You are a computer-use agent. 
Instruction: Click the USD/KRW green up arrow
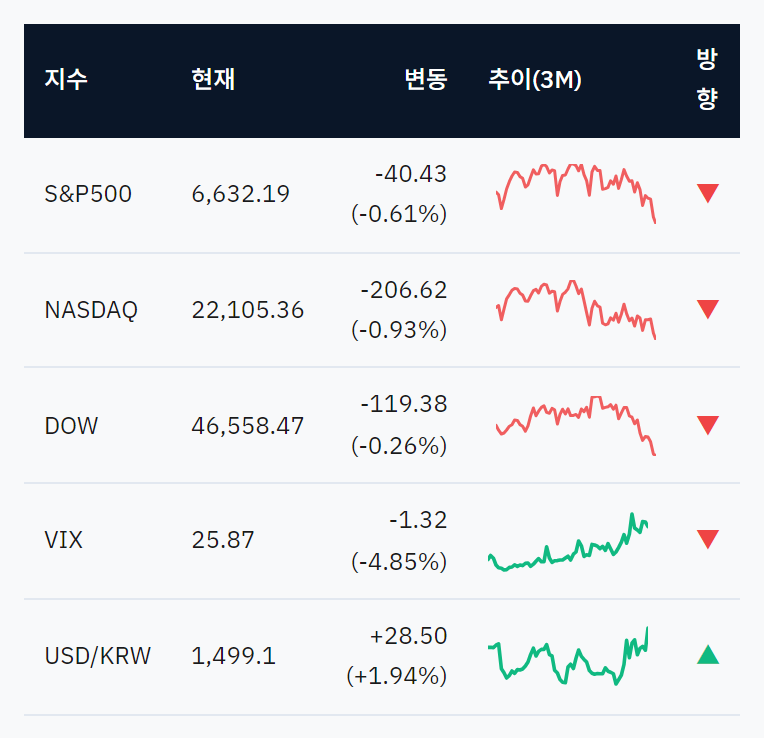point(707,655)
